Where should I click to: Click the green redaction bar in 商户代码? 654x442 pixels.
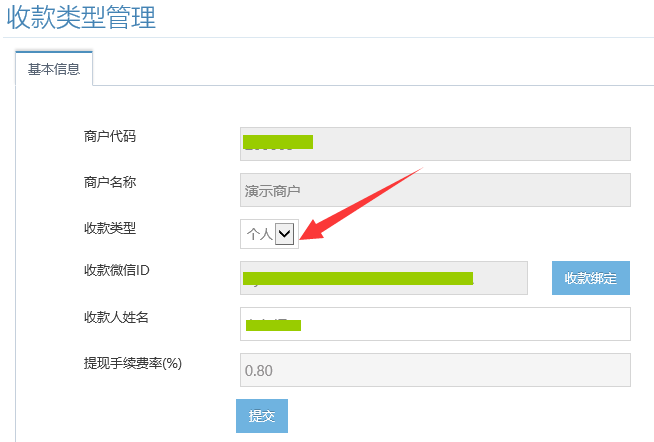(x=278, y=142)
